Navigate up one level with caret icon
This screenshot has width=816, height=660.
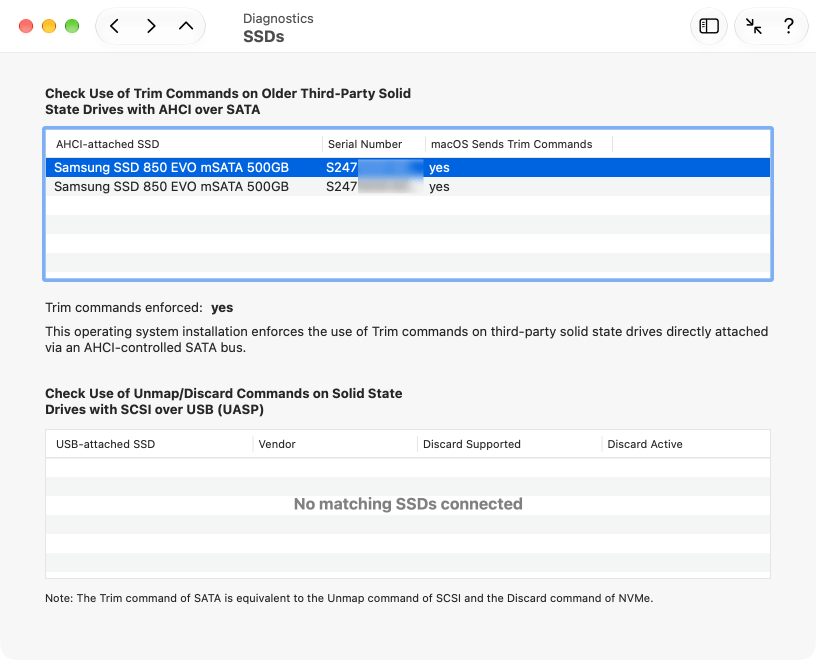tap(186, 26)
